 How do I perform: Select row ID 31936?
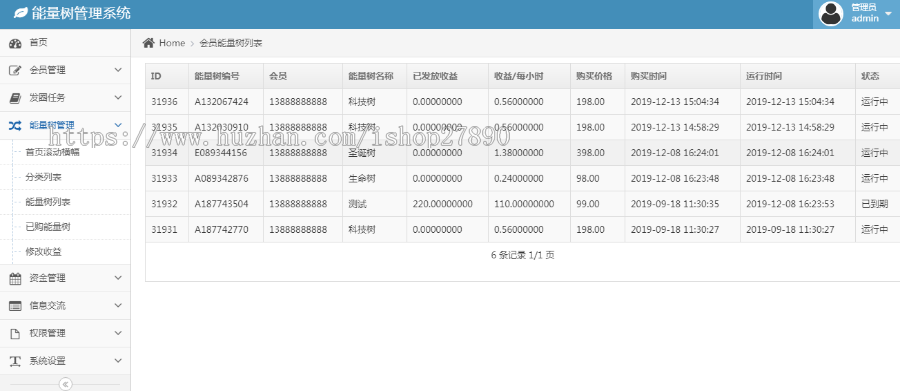coord(164,102)
